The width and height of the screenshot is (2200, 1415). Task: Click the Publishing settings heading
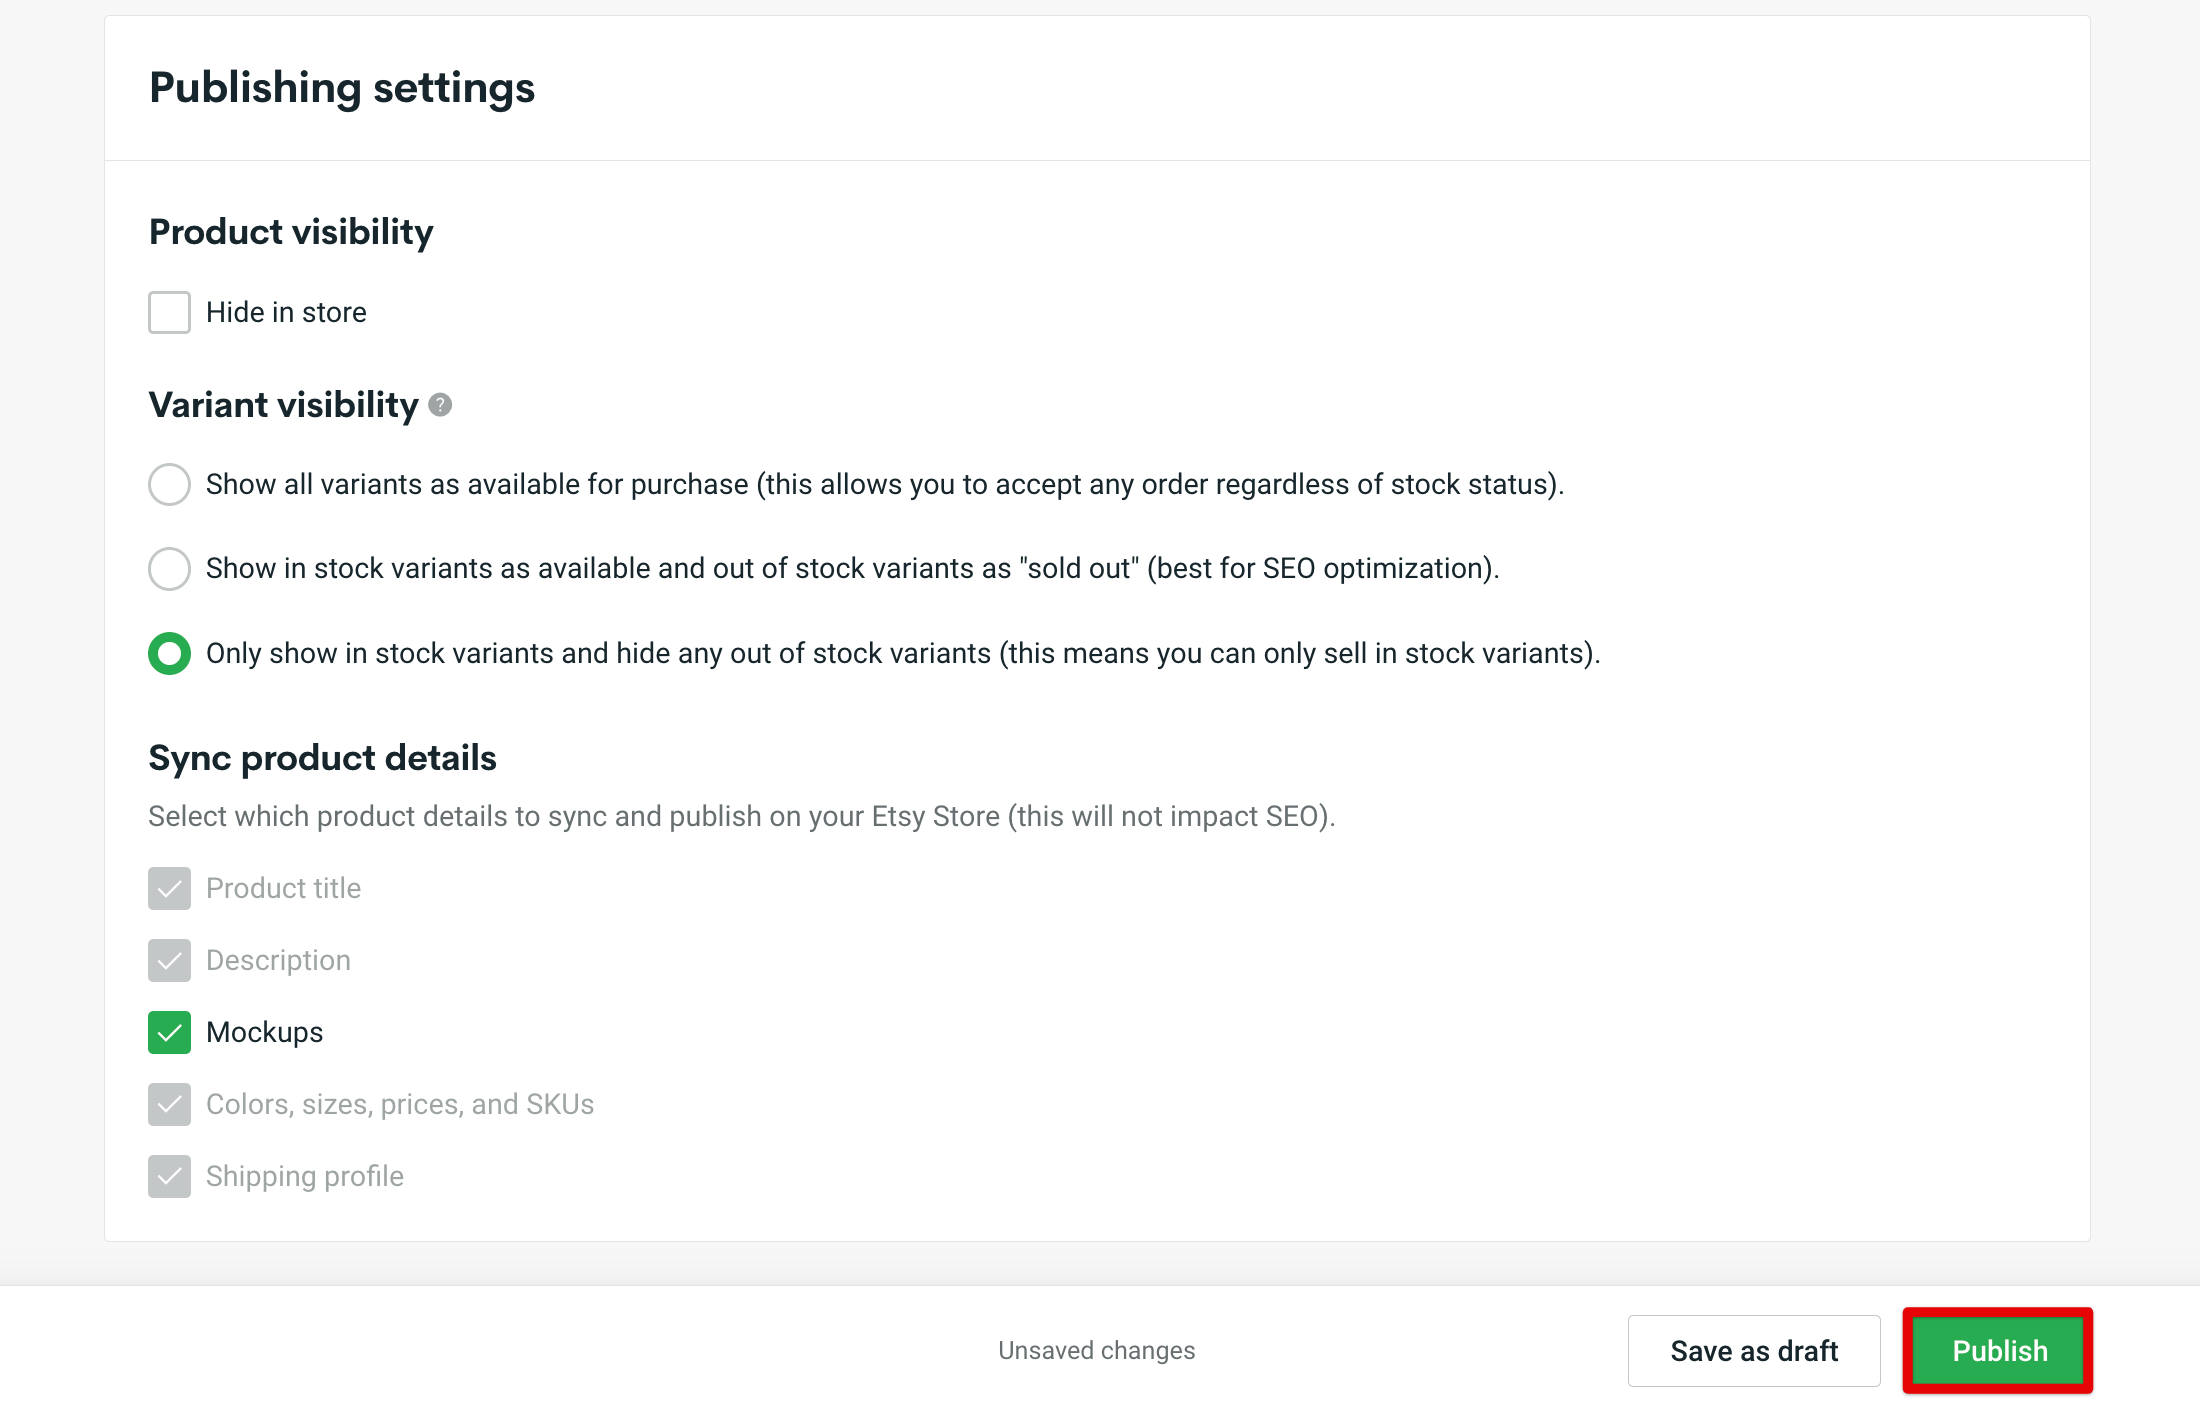click(x=342, y=88)
